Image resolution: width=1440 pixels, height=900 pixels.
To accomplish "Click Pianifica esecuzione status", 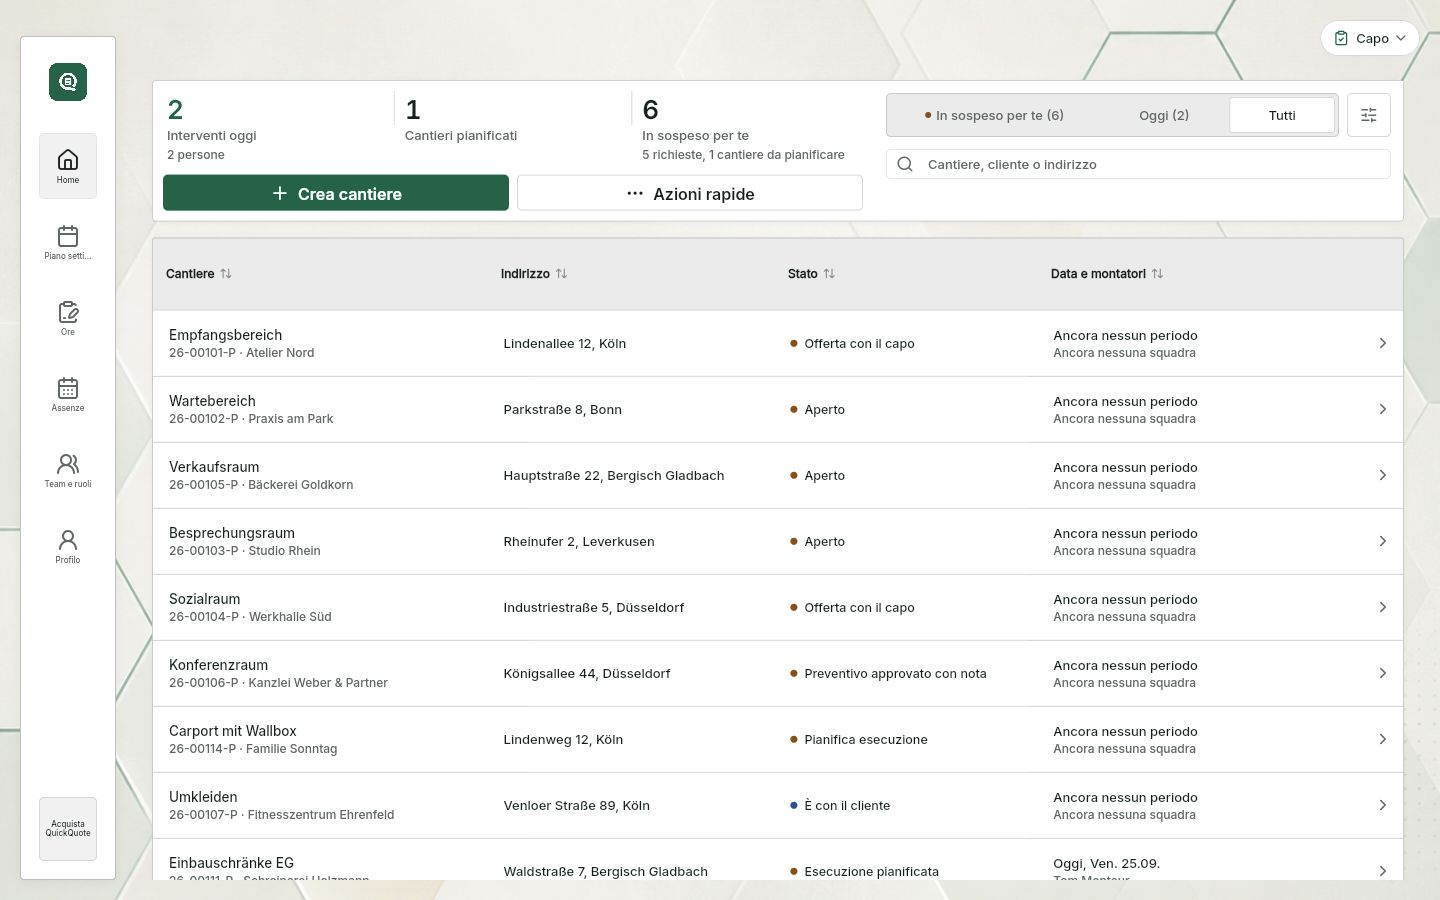I will [x=866, y=739].
